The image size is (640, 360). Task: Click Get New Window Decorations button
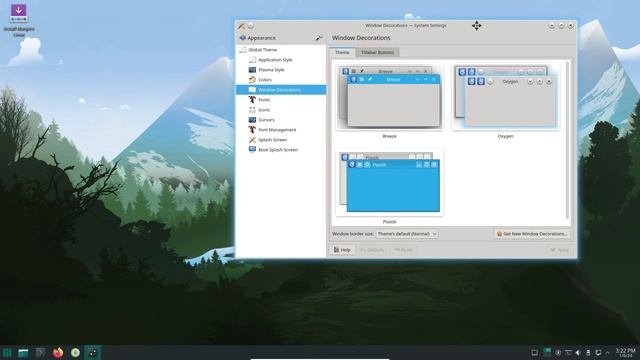click(531, 234)
